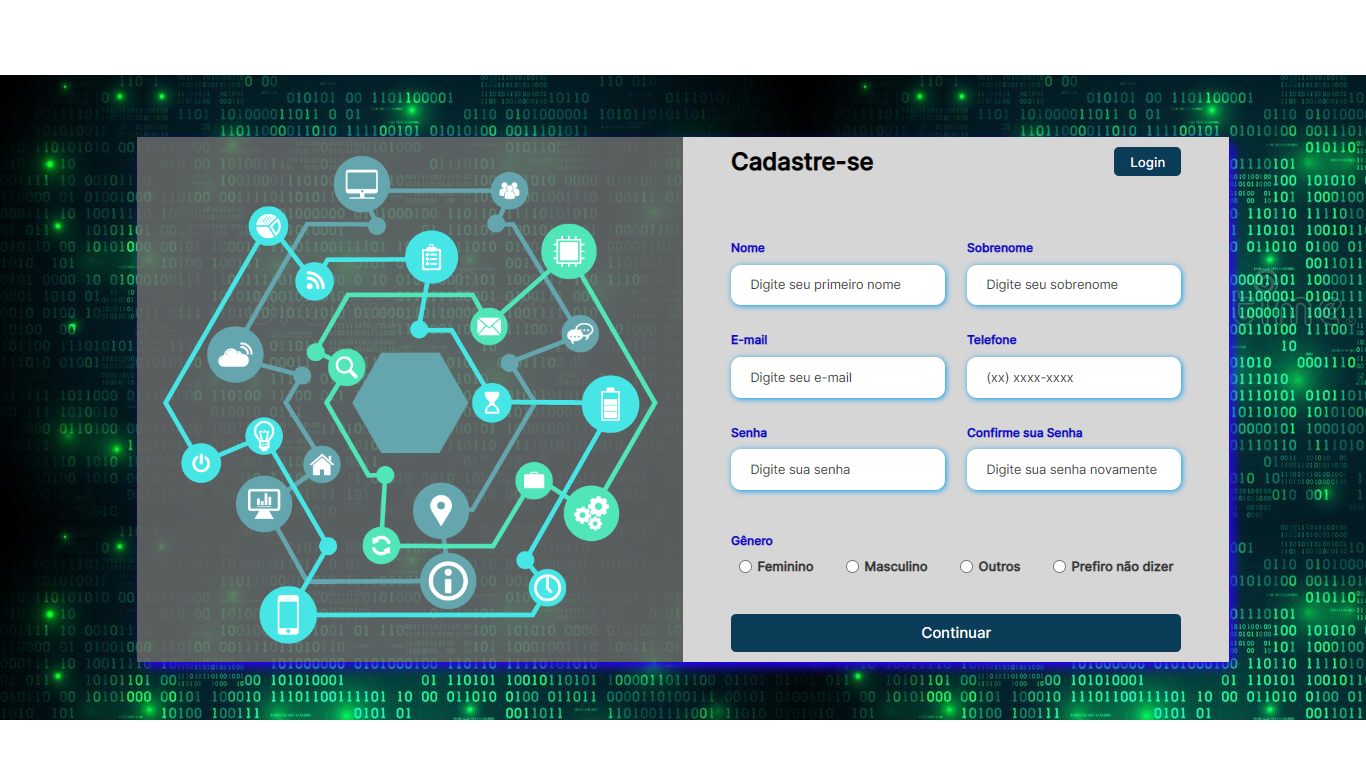This screenshot has height=768, width=1366.
Task: Select the Feminino gender option
Action: point(745,567)
